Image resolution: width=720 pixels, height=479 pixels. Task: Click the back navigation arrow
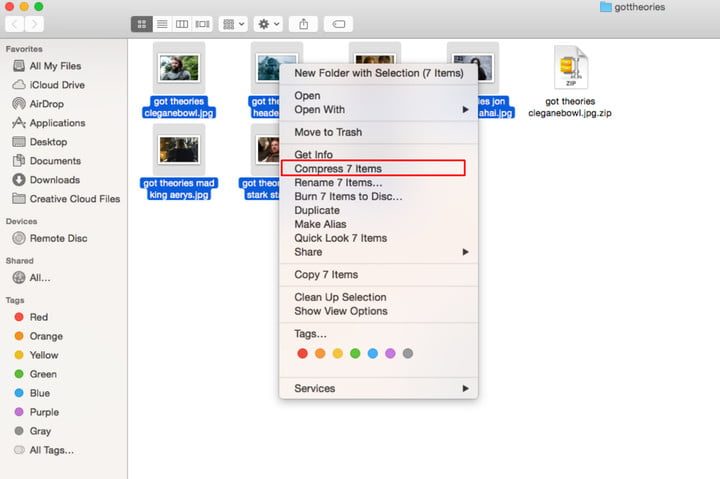click(17, 23)
